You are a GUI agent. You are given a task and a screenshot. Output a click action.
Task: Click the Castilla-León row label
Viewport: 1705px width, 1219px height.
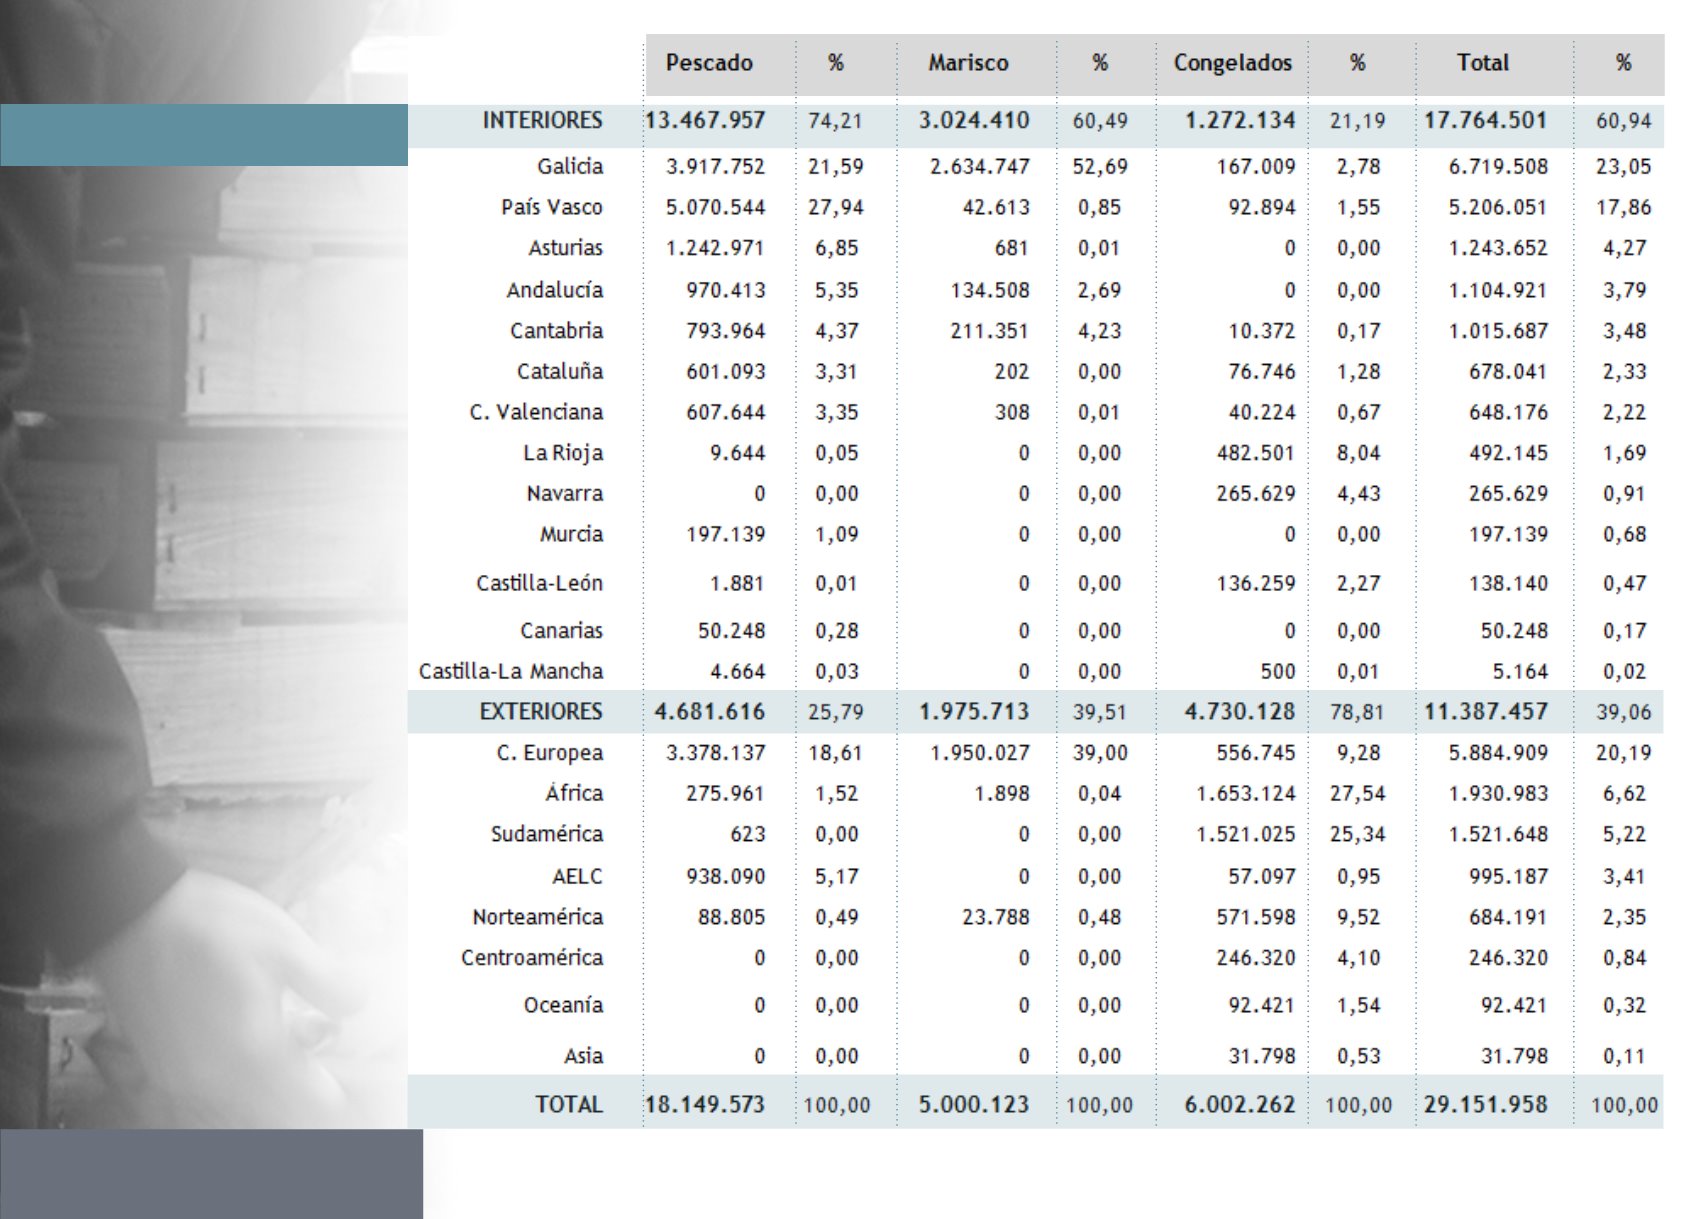coord(540,583)
